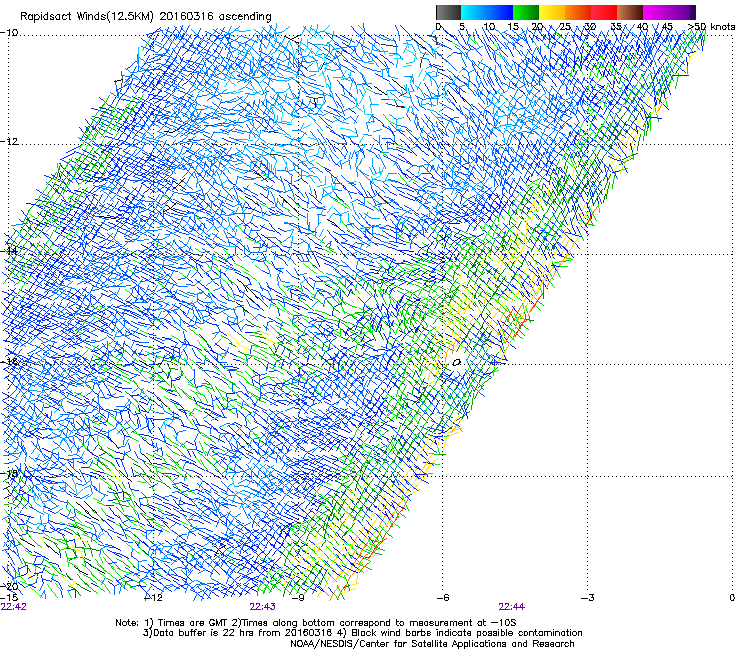The image size is (740, 650).
Task: Click the dark purple 45-50 knots swatch
Action: click(x=682, y=12)
